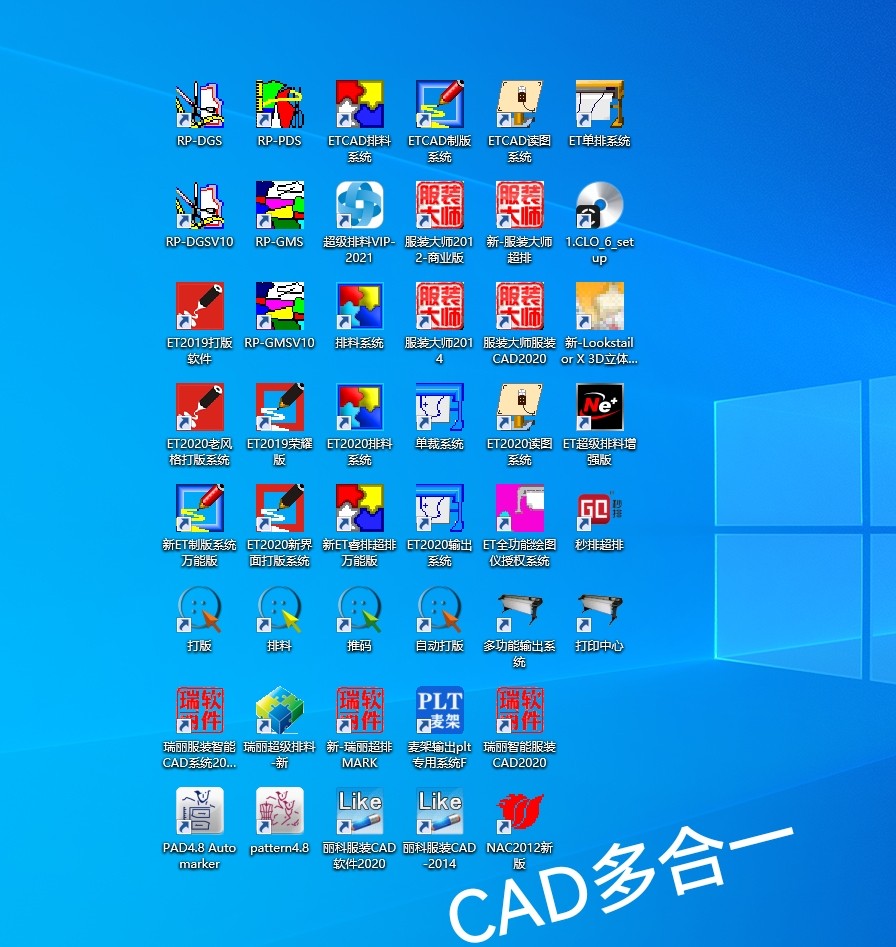Select 服装大师2012-商业版 icon

(x=440, y=205)
